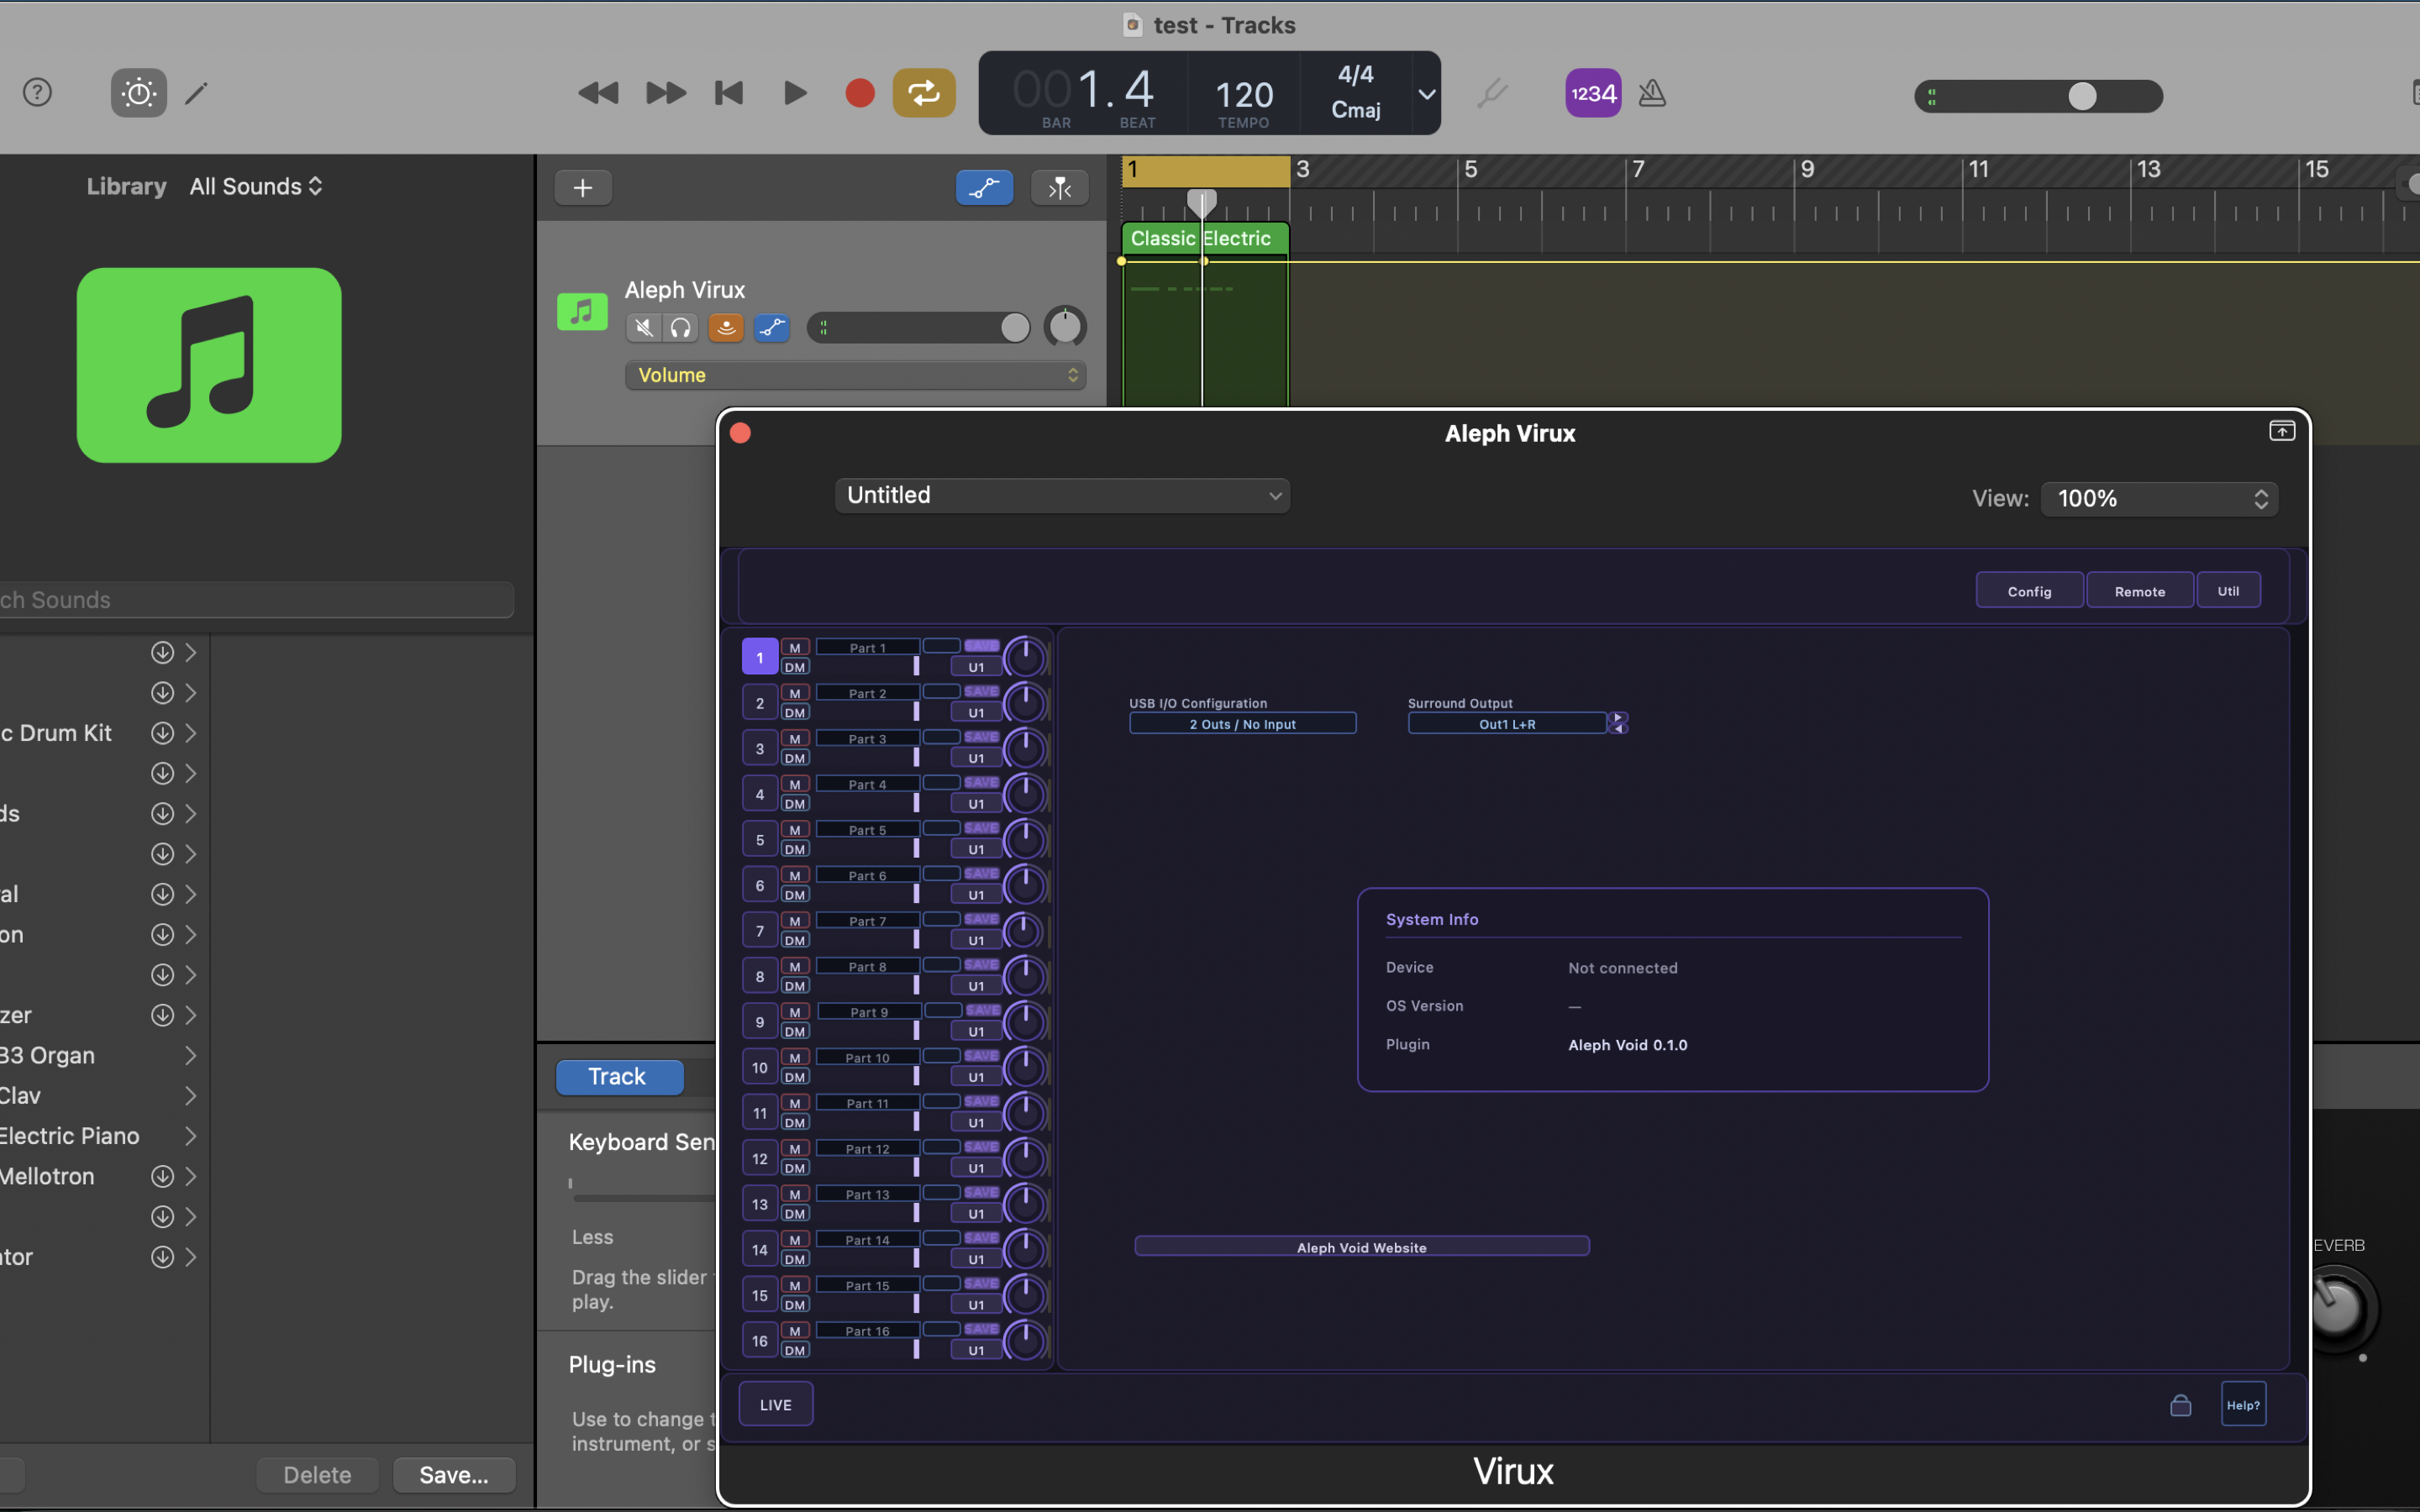The image size is (2420, 1512).
Task: Open the Quick Help question mark button
Action: 37,93
